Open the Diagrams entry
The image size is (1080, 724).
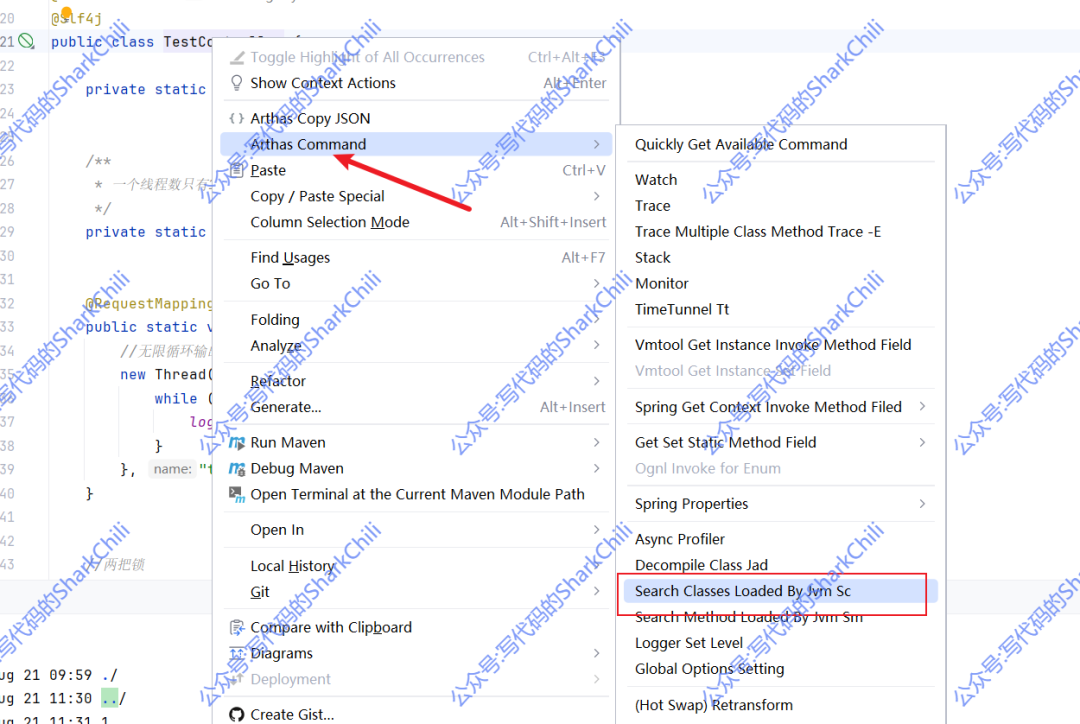click(416, 653)
